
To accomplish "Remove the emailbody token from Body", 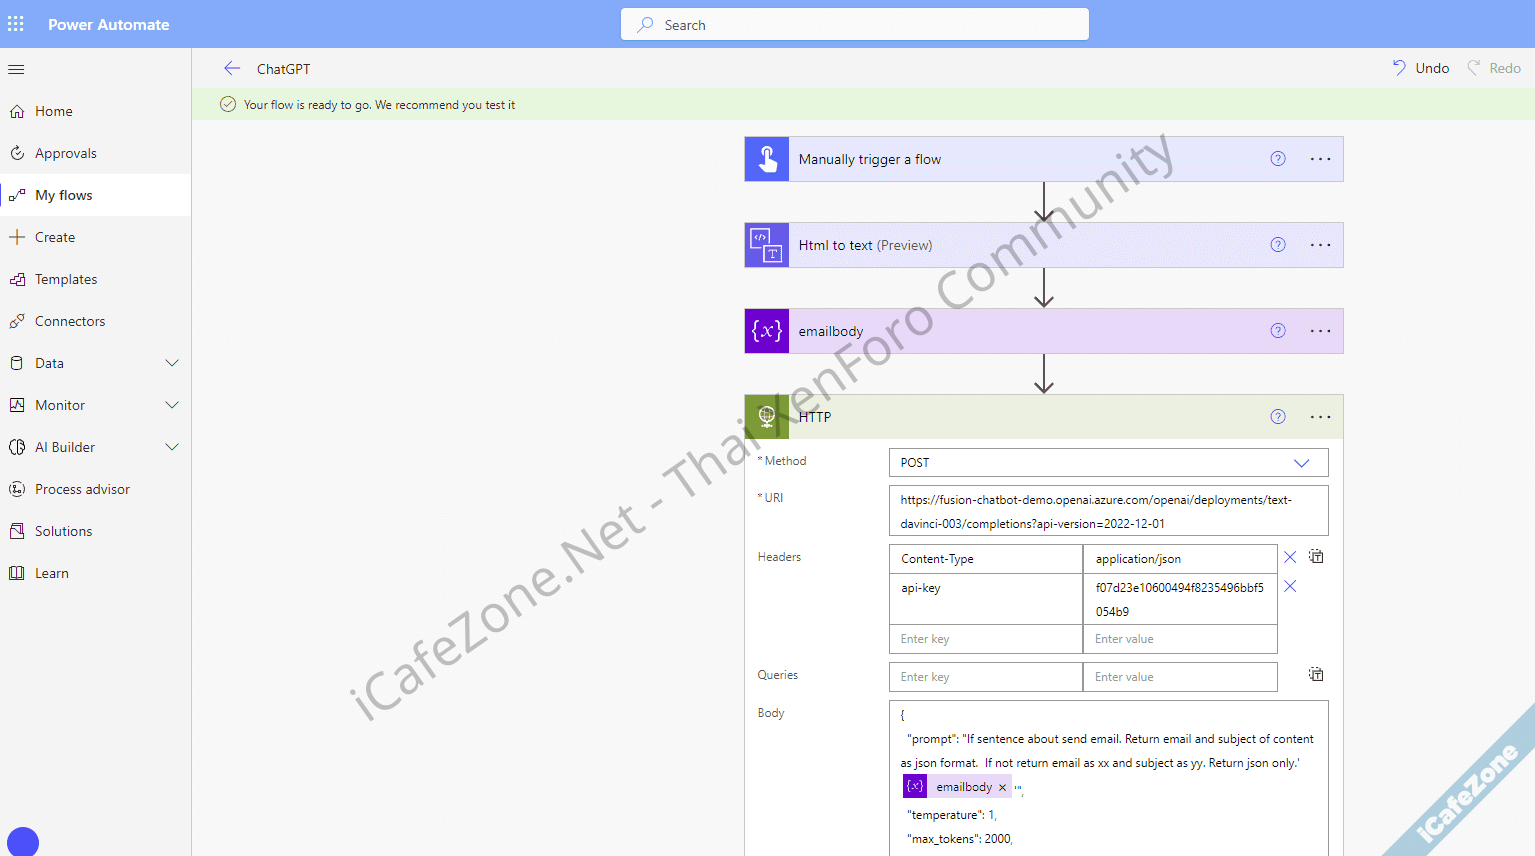I will [1002, 788].
